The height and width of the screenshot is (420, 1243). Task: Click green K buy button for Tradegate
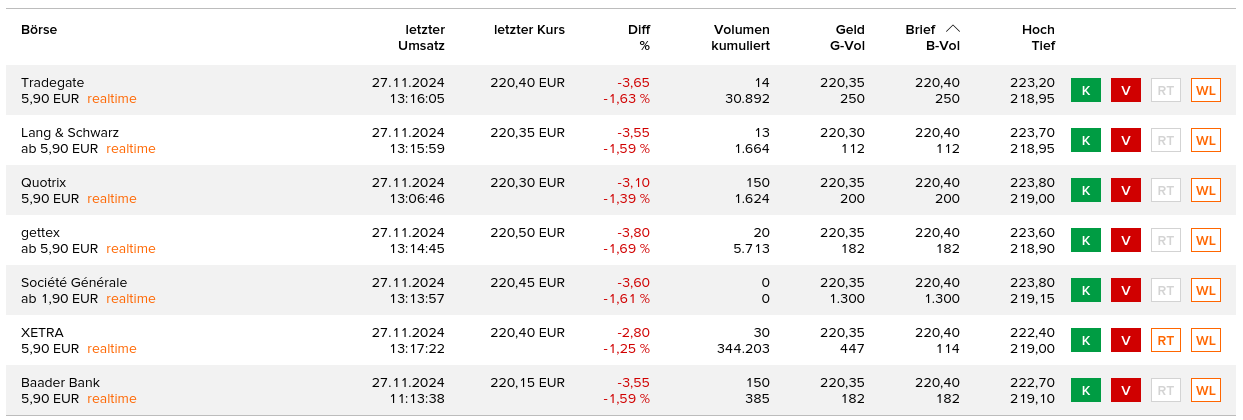[x=1085, y=91]
